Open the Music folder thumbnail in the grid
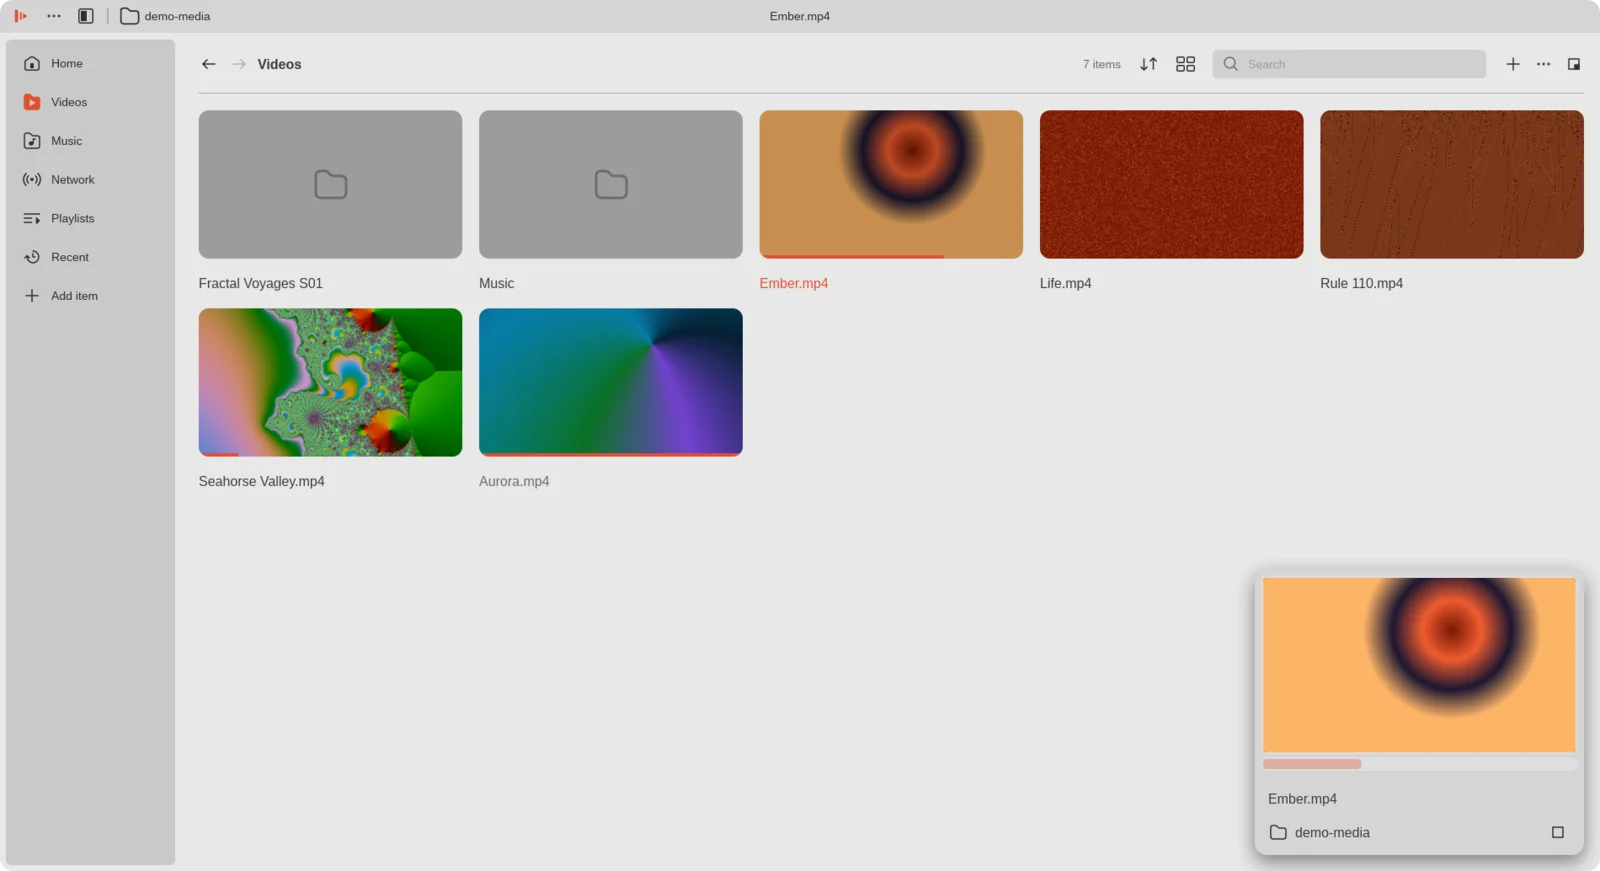 [611, 184]
